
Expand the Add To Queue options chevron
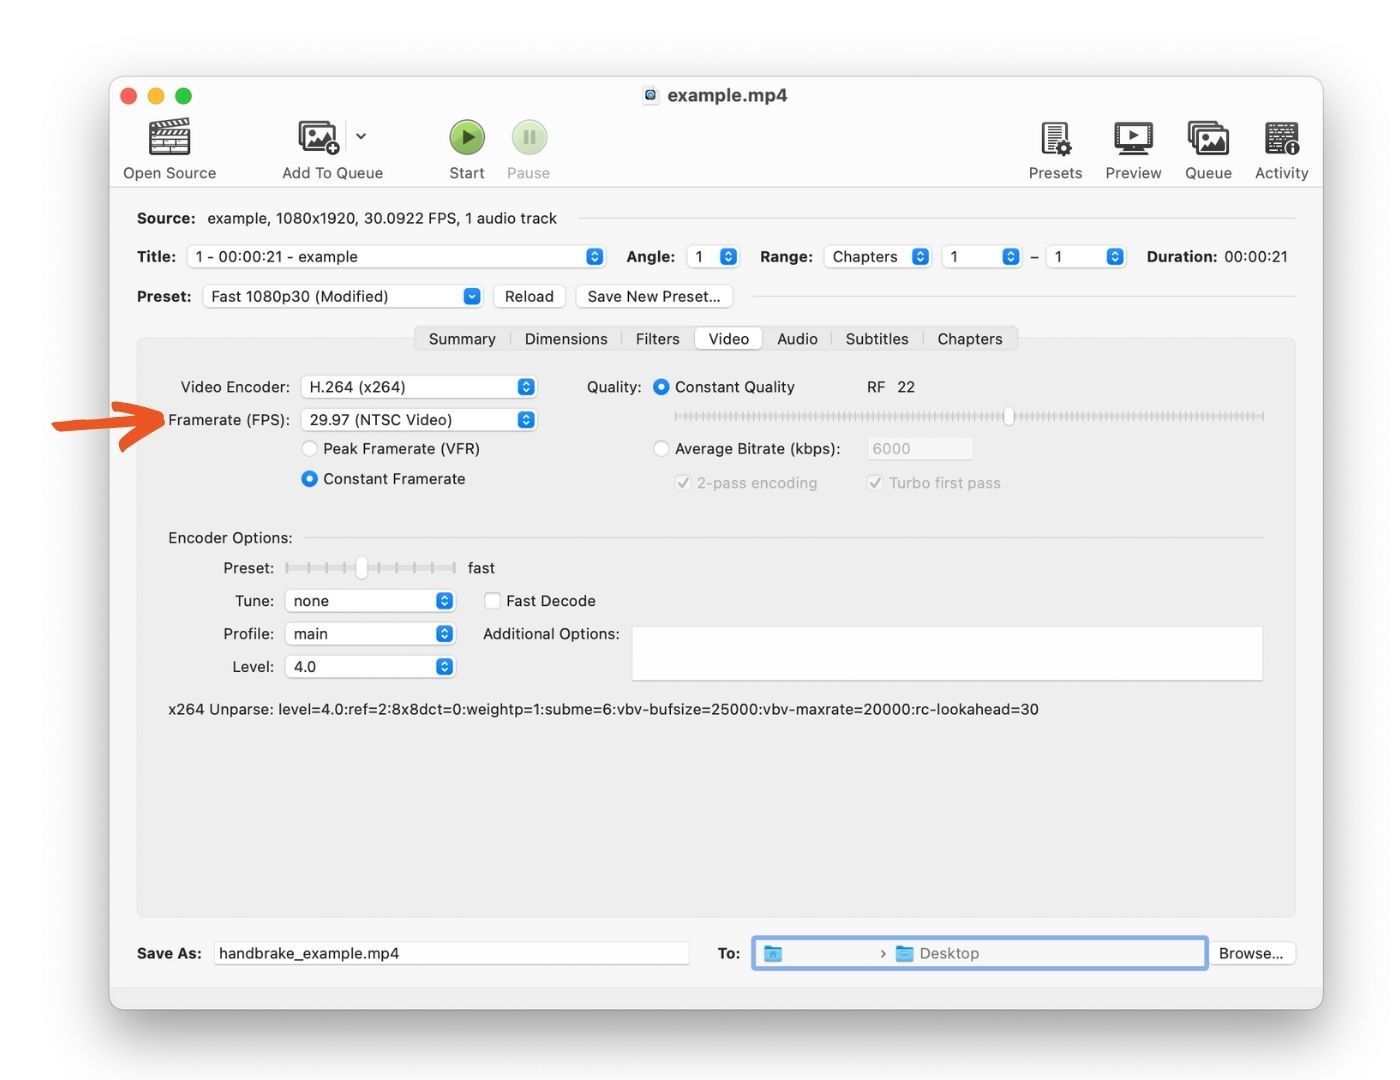point(361,136)
